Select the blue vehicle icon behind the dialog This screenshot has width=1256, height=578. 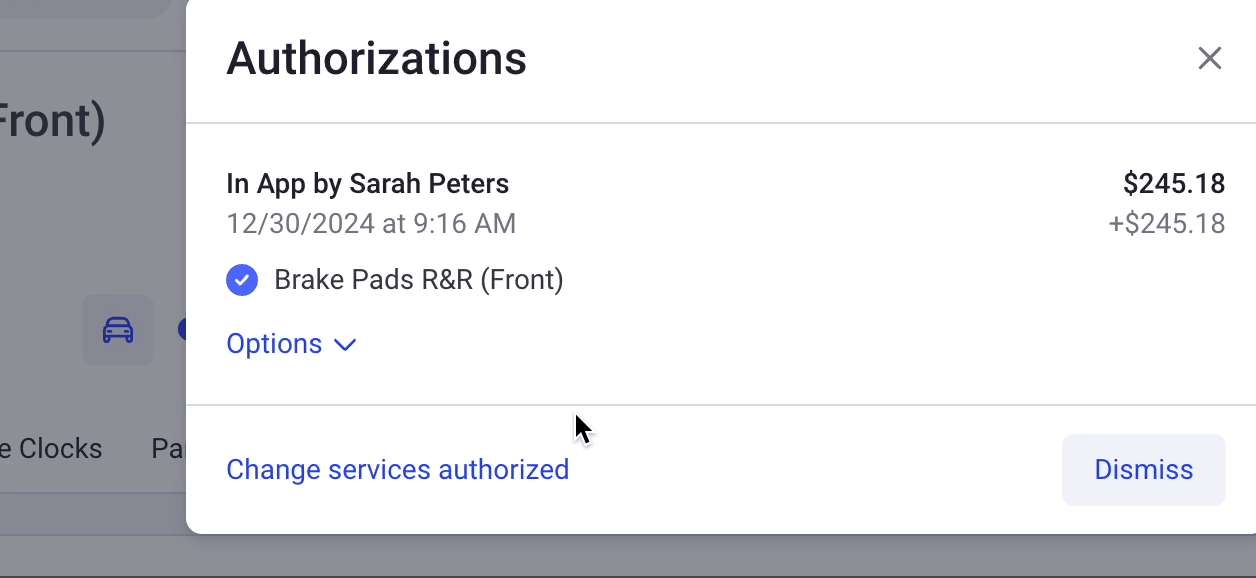point(117,329)
